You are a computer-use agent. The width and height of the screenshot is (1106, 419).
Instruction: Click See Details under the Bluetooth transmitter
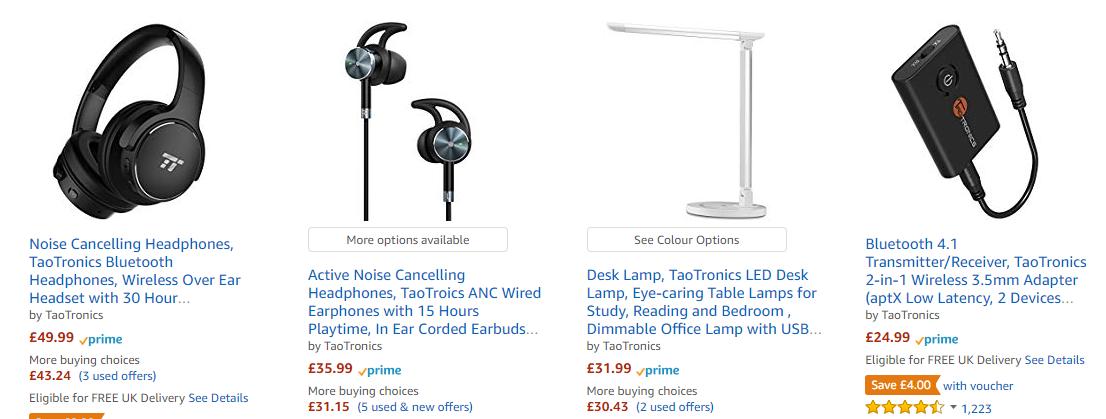click(1054, 360)
